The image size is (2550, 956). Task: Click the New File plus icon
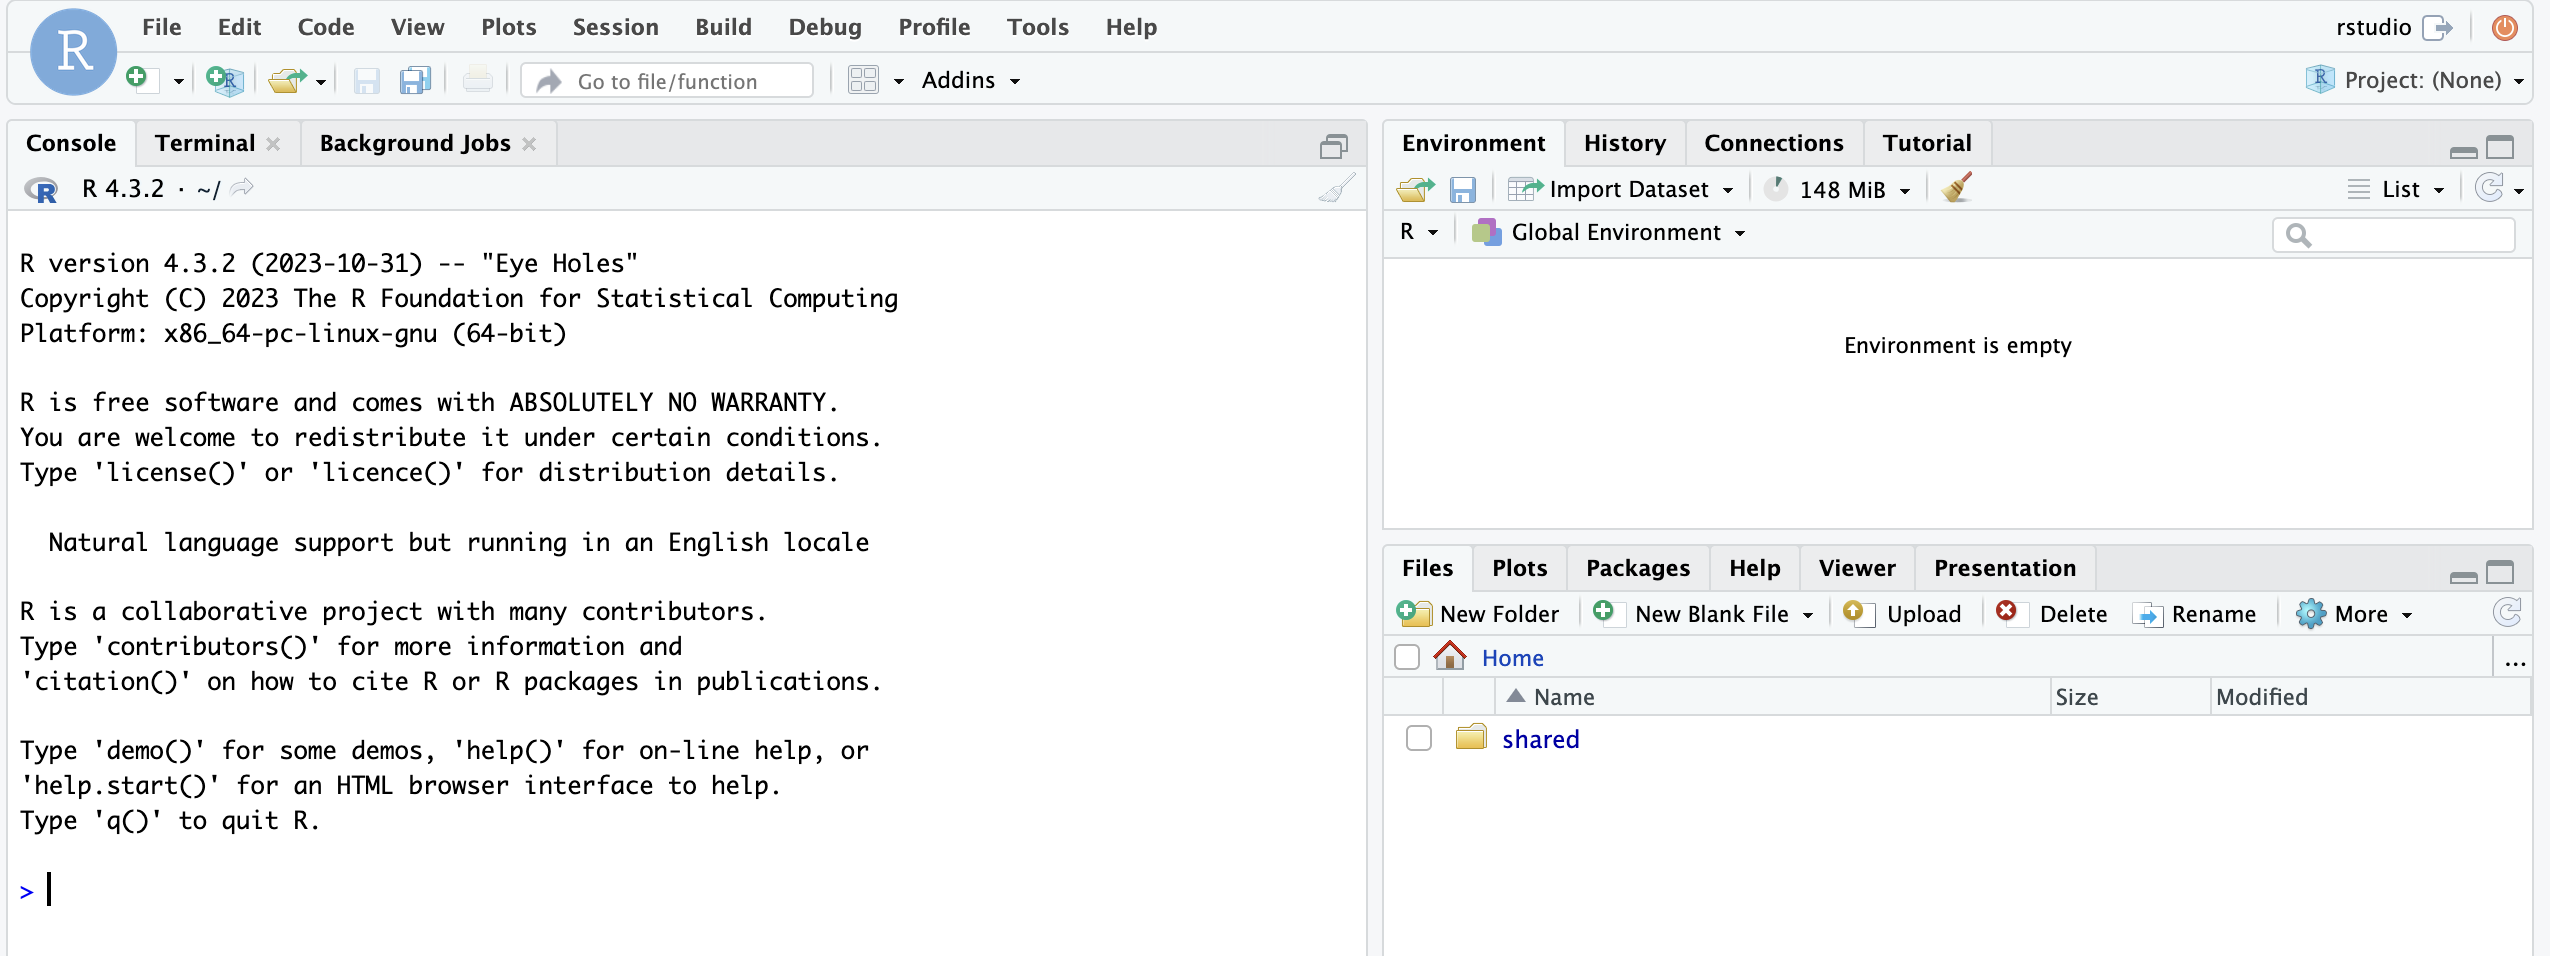pos(141,79)
